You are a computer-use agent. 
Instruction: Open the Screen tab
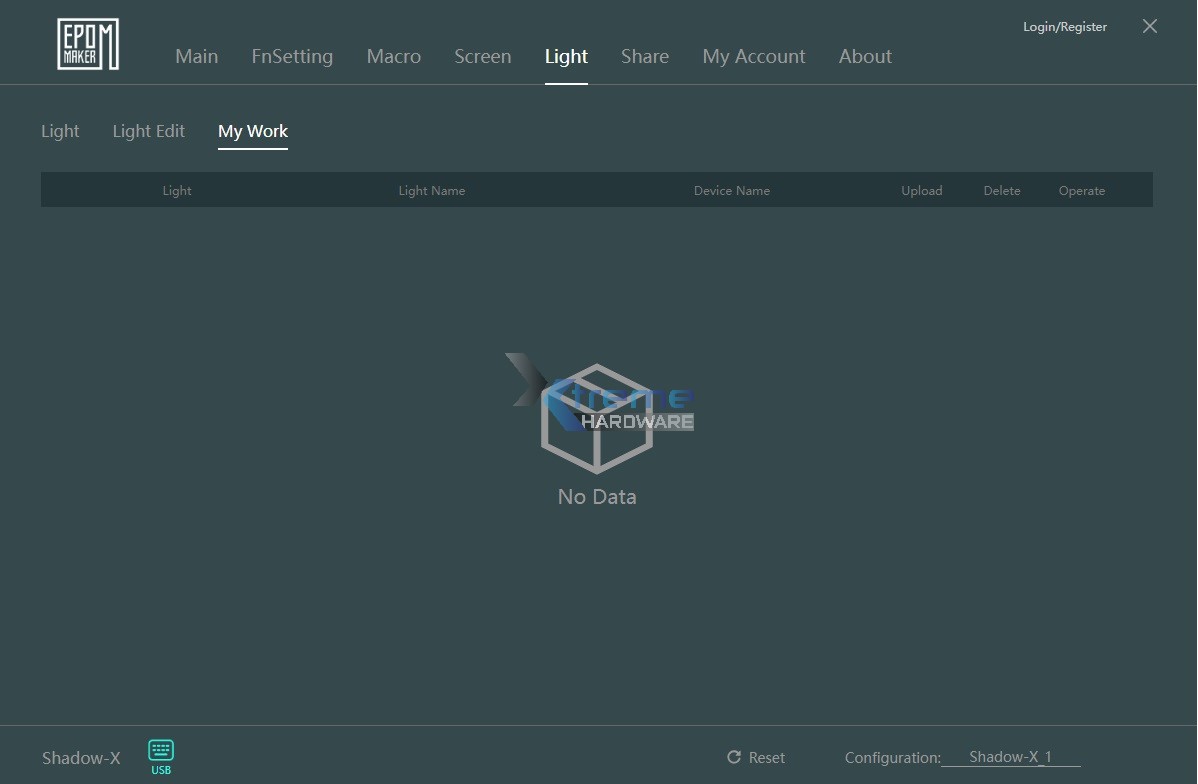pos(482,57)
